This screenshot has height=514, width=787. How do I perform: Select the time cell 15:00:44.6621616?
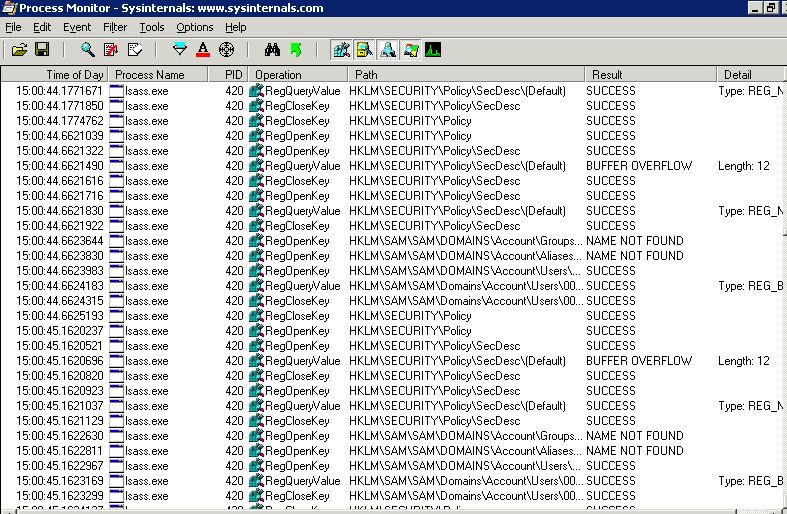(x=60, y=181)
